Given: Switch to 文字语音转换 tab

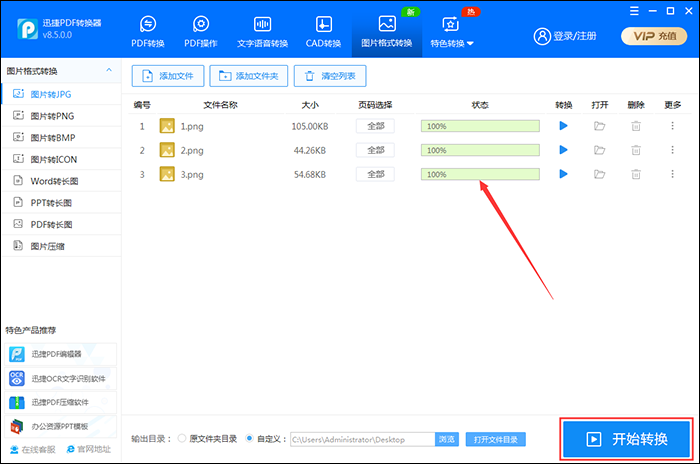Looking at the screenshot, I should 262,31.
